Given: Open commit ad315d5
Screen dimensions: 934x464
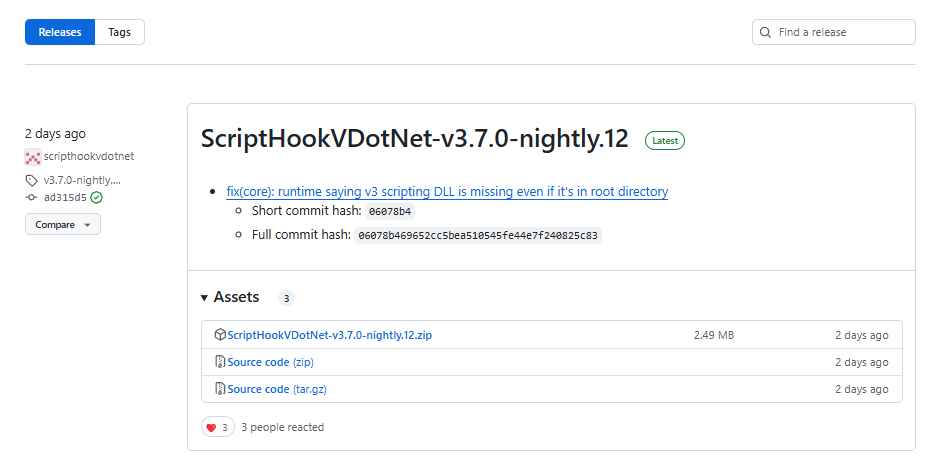Looking at the screenshot, I should pos(65,198).
